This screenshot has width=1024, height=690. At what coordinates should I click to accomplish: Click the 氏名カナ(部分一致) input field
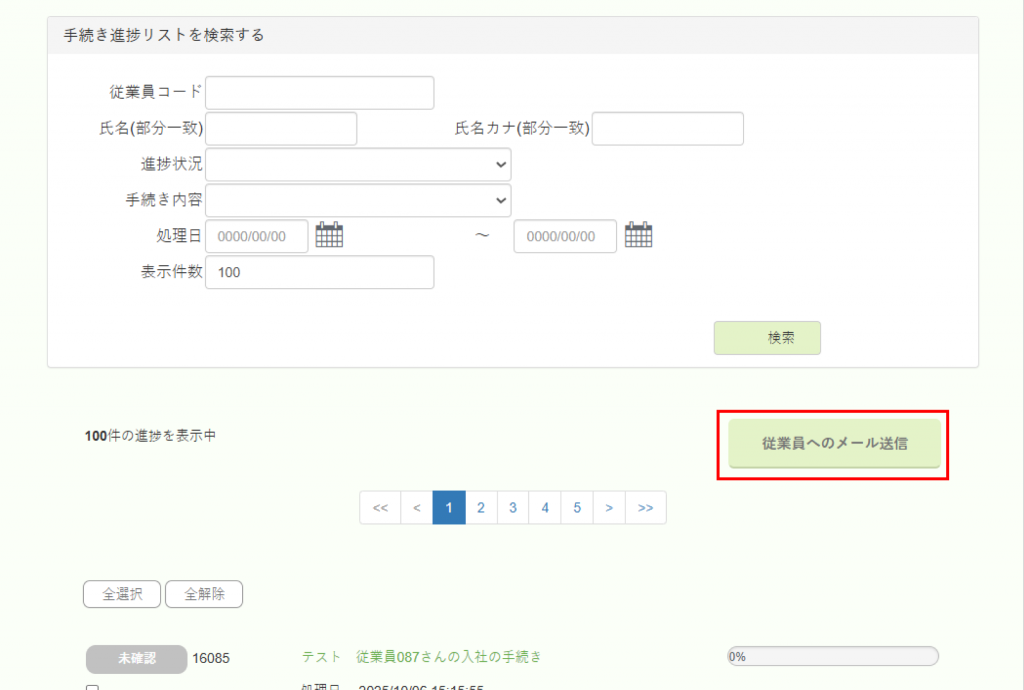click(x=667, y=129)
